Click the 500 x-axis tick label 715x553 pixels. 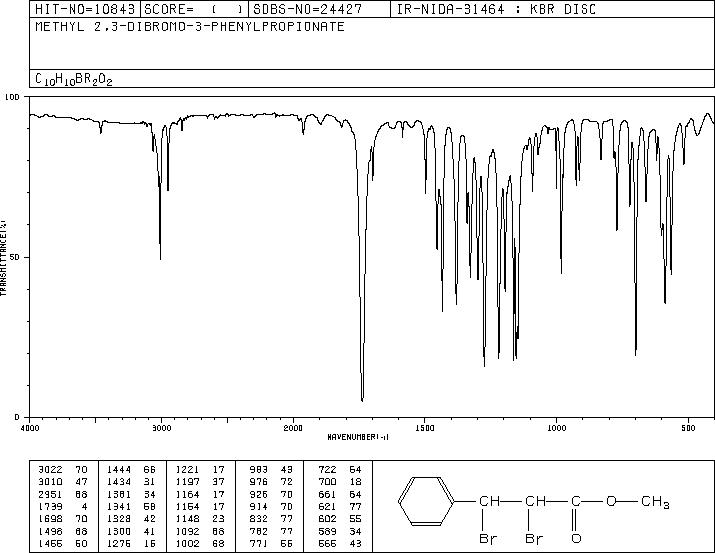pos(688,428)
